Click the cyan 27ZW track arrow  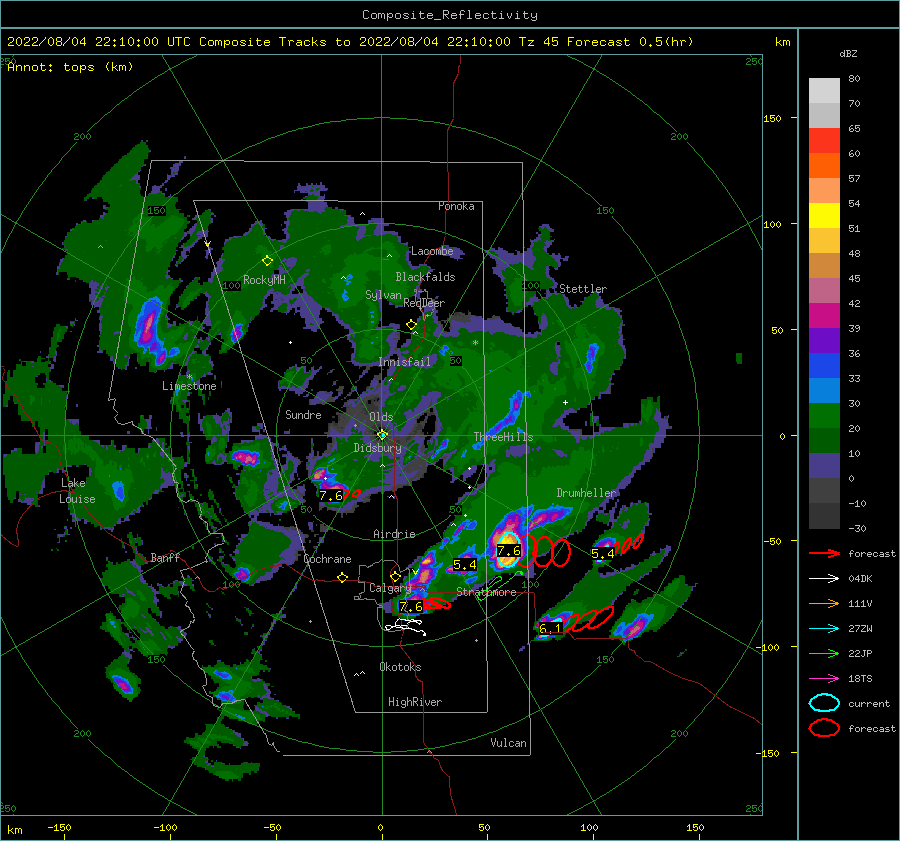coord(824,629)
